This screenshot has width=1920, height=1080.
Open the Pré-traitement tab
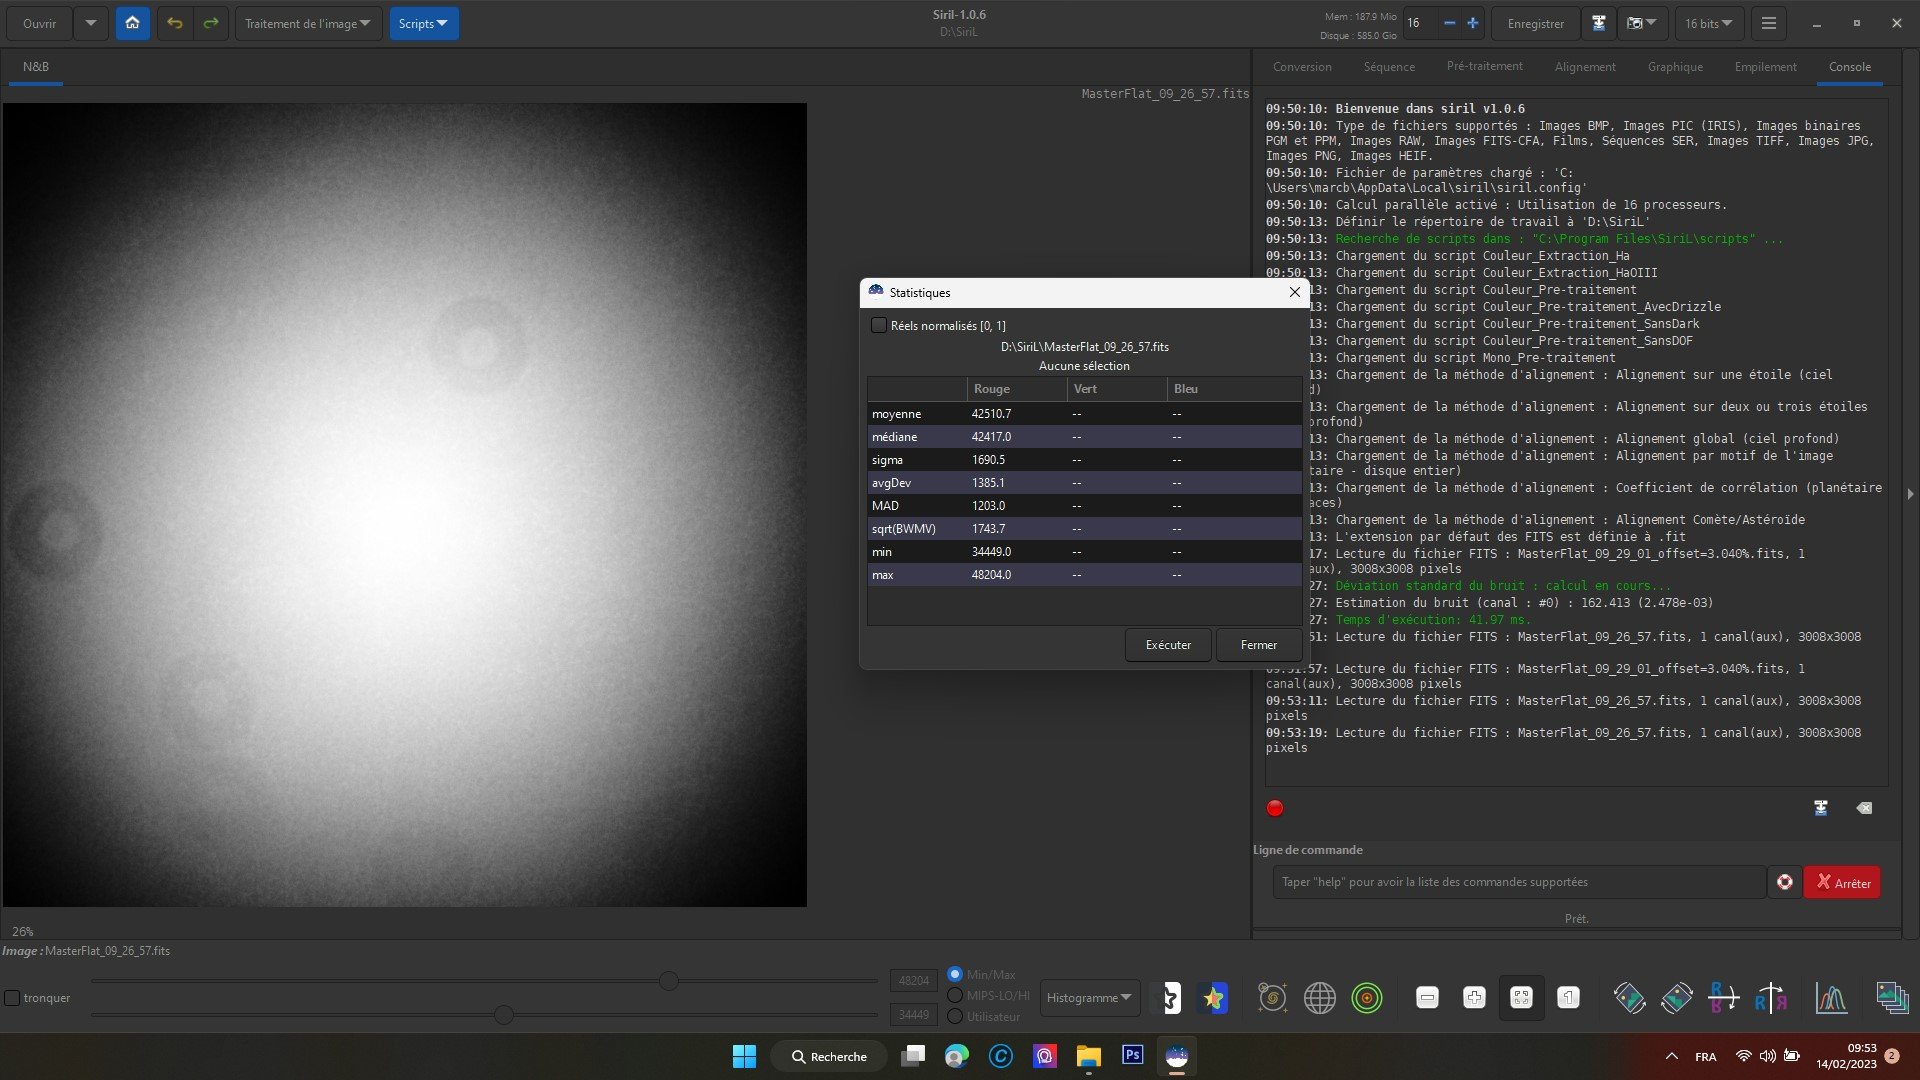coord(1484,67)
